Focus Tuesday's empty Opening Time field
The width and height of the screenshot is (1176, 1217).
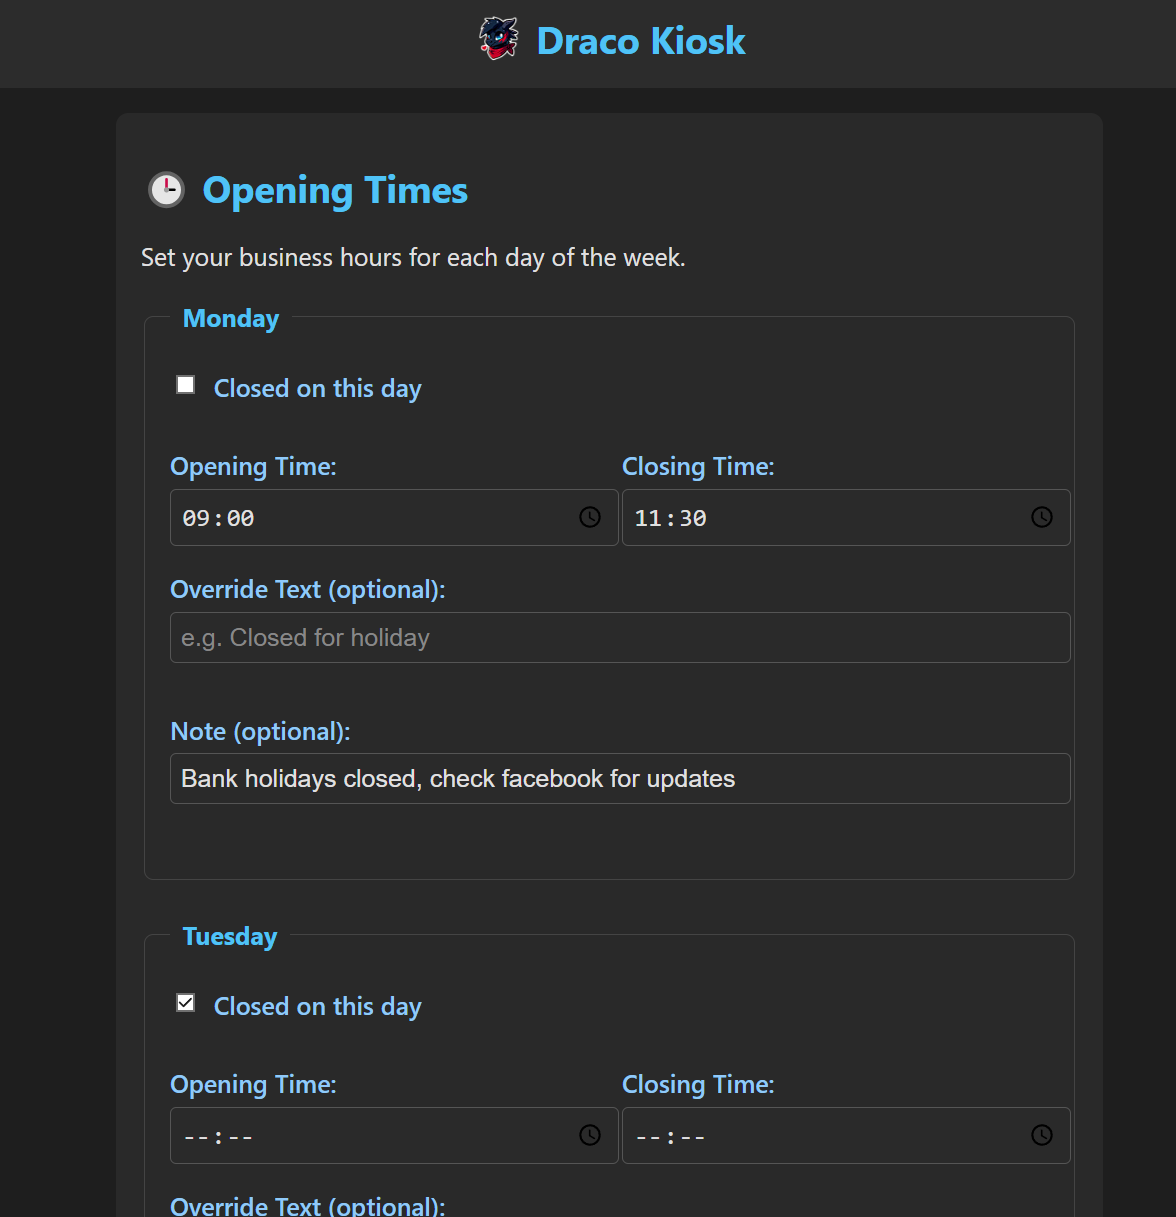(x=394, y=1135)
